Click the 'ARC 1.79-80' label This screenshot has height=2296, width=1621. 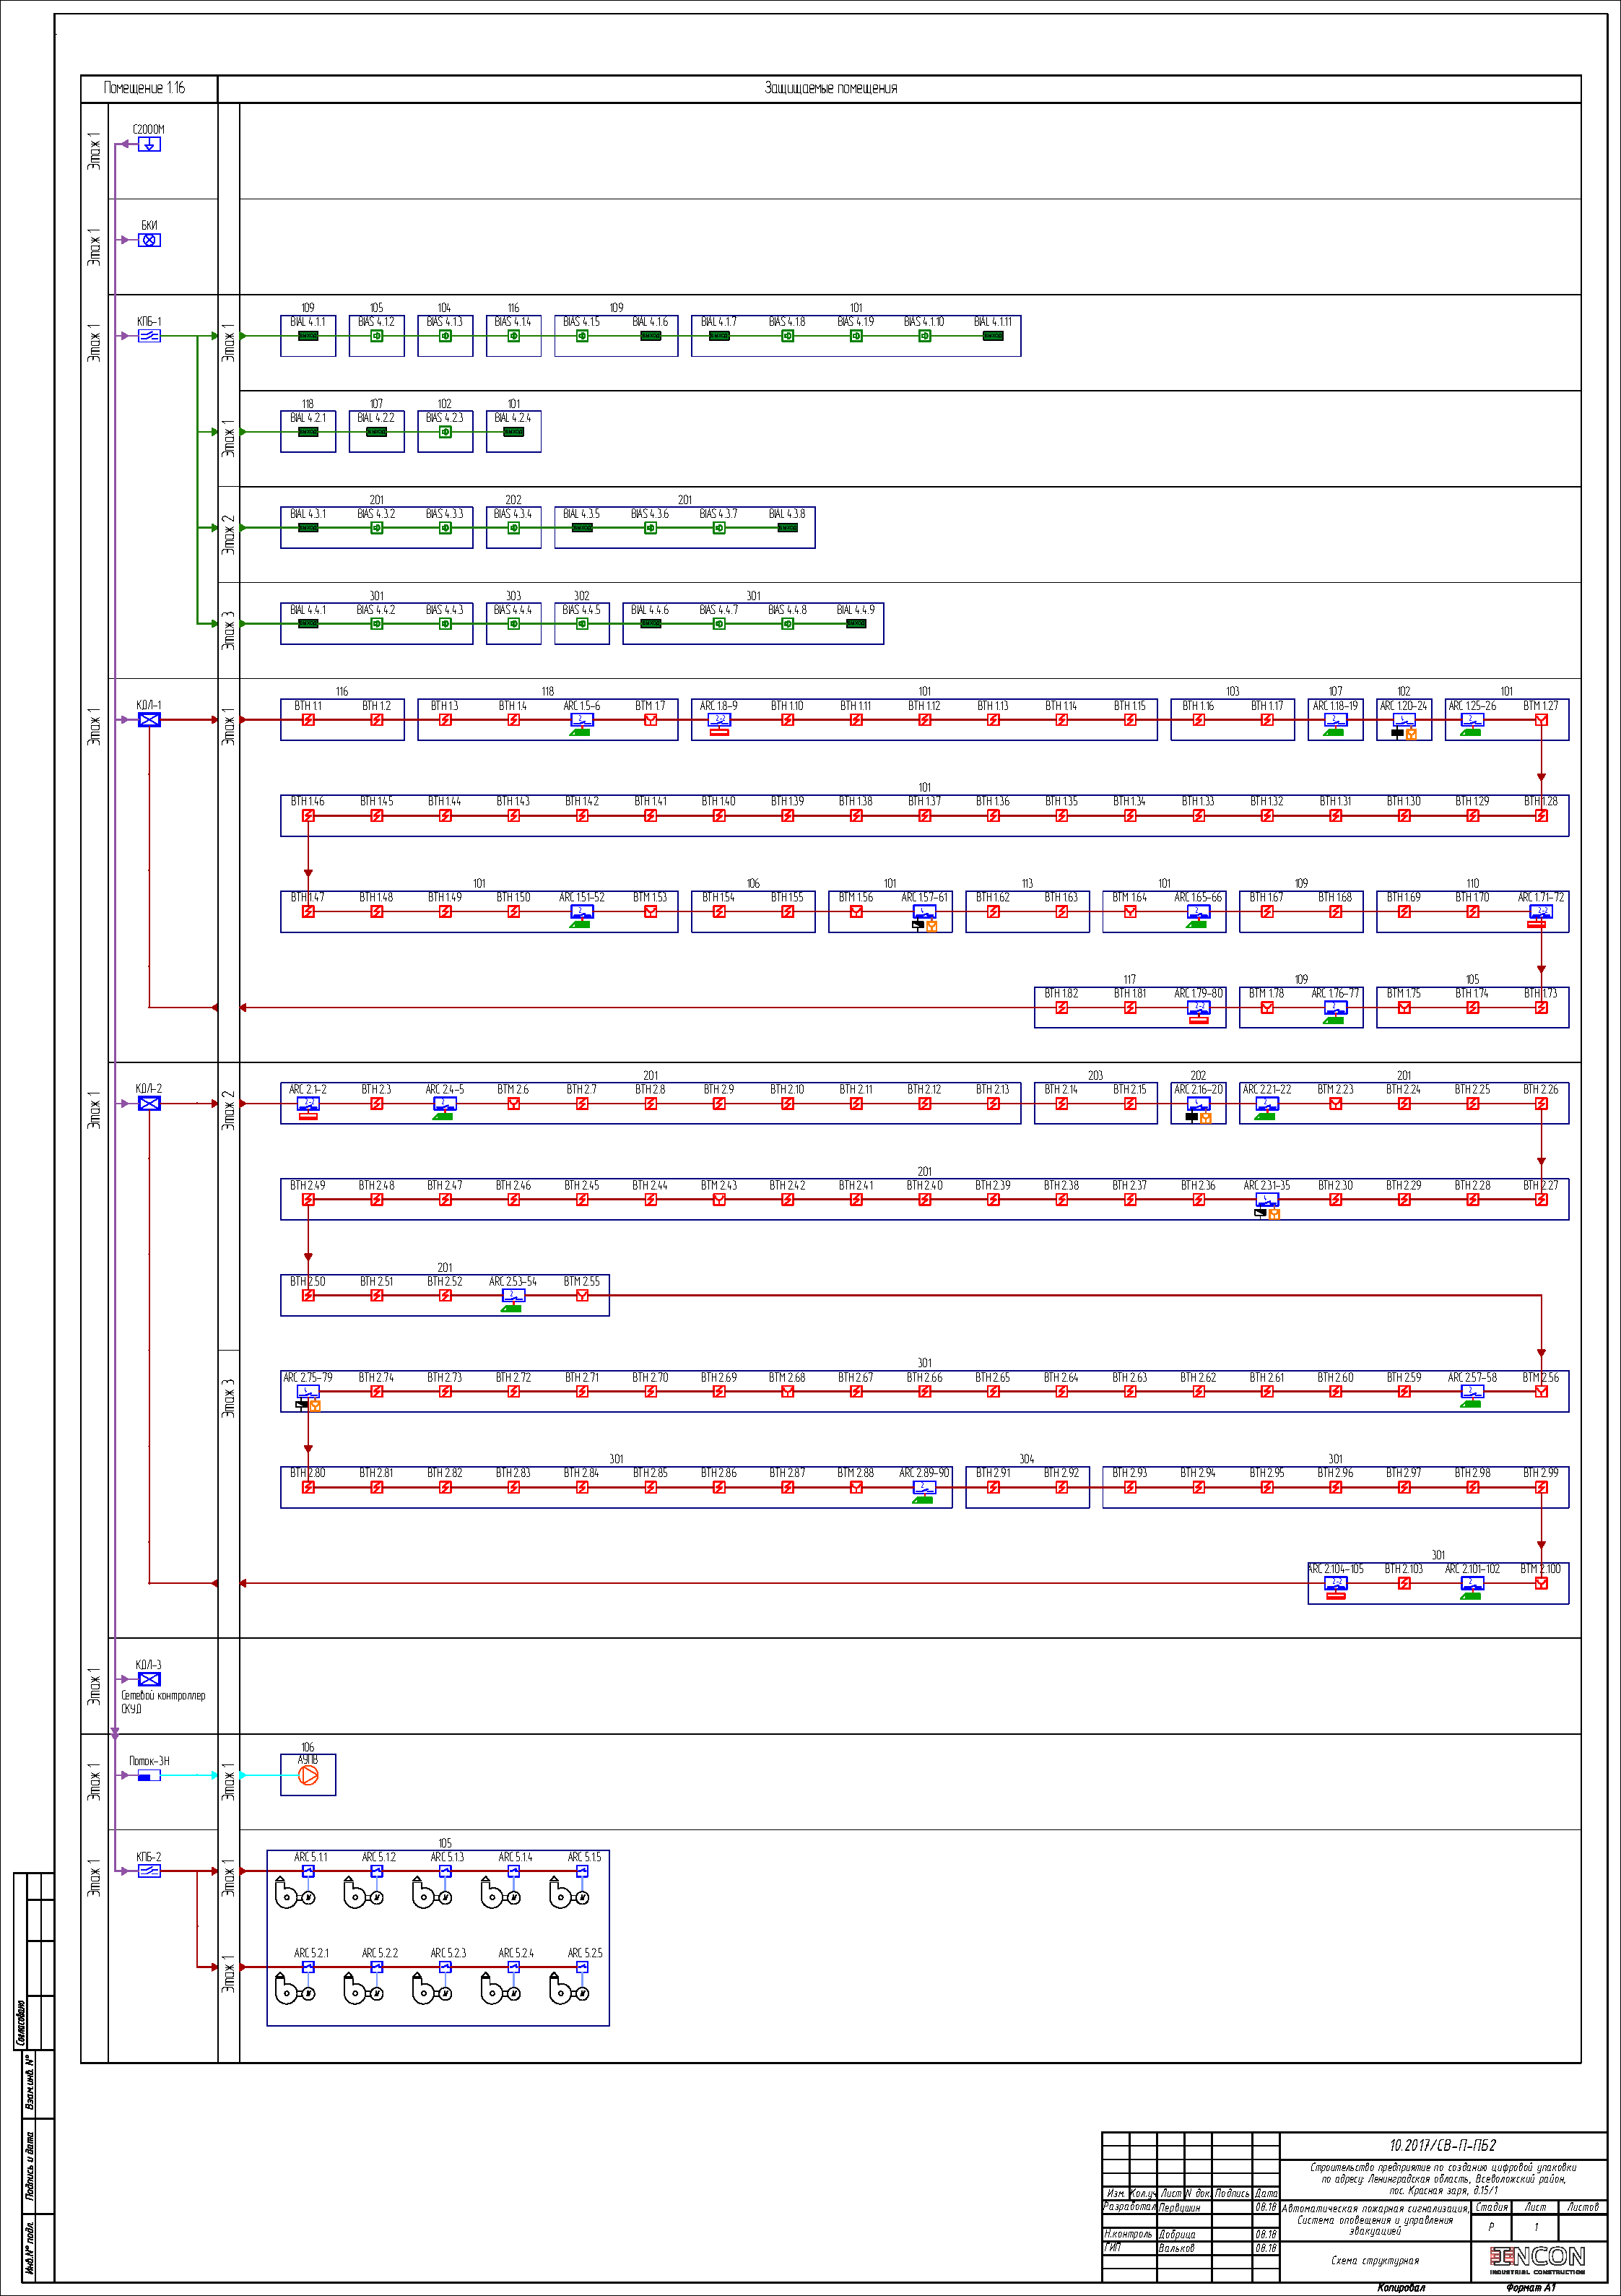coord(1198,993)
